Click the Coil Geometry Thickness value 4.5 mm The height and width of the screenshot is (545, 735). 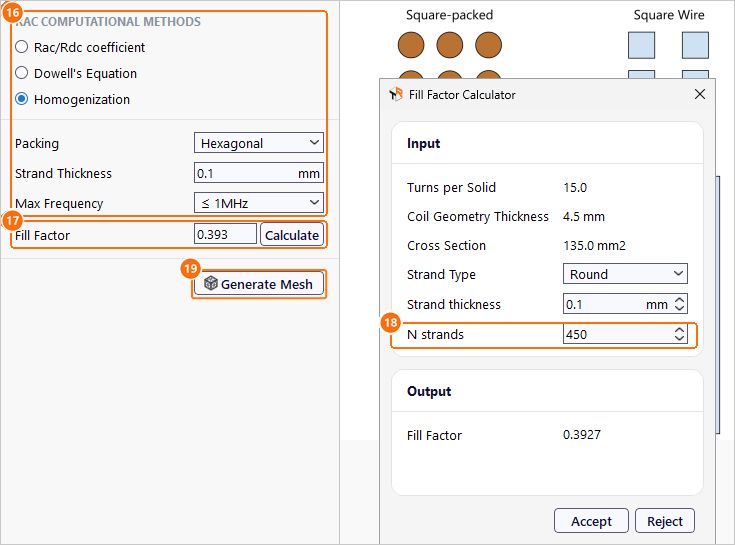[x=584, y=217]
